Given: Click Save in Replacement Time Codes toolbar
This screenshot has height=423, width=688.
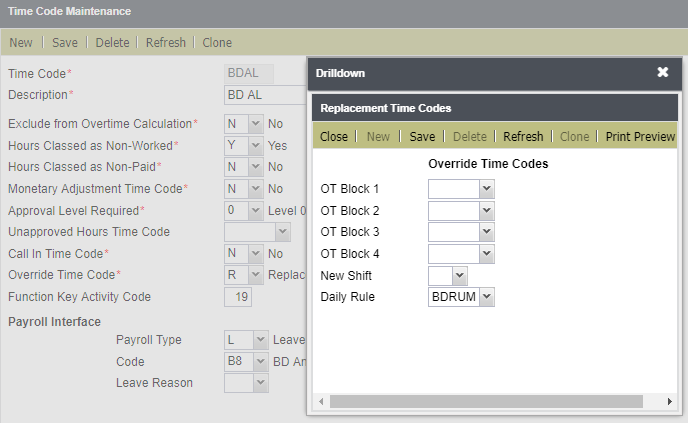Looking at the screenshot, I should [422, 136].
